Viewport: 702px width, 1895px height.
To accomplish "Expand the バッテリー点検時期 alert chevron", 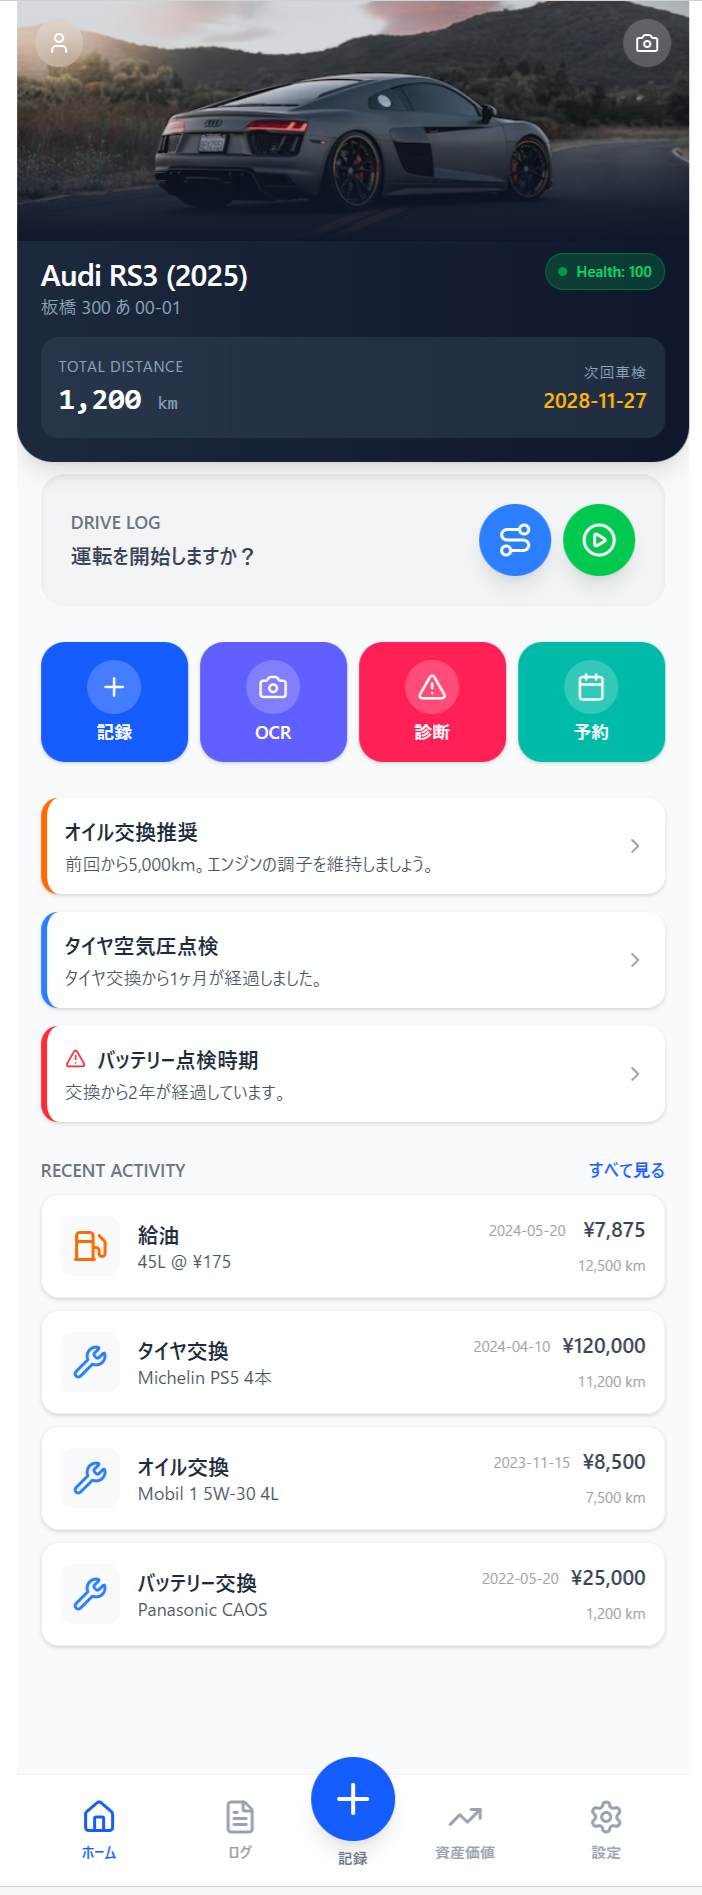I will coord(635,1074).
